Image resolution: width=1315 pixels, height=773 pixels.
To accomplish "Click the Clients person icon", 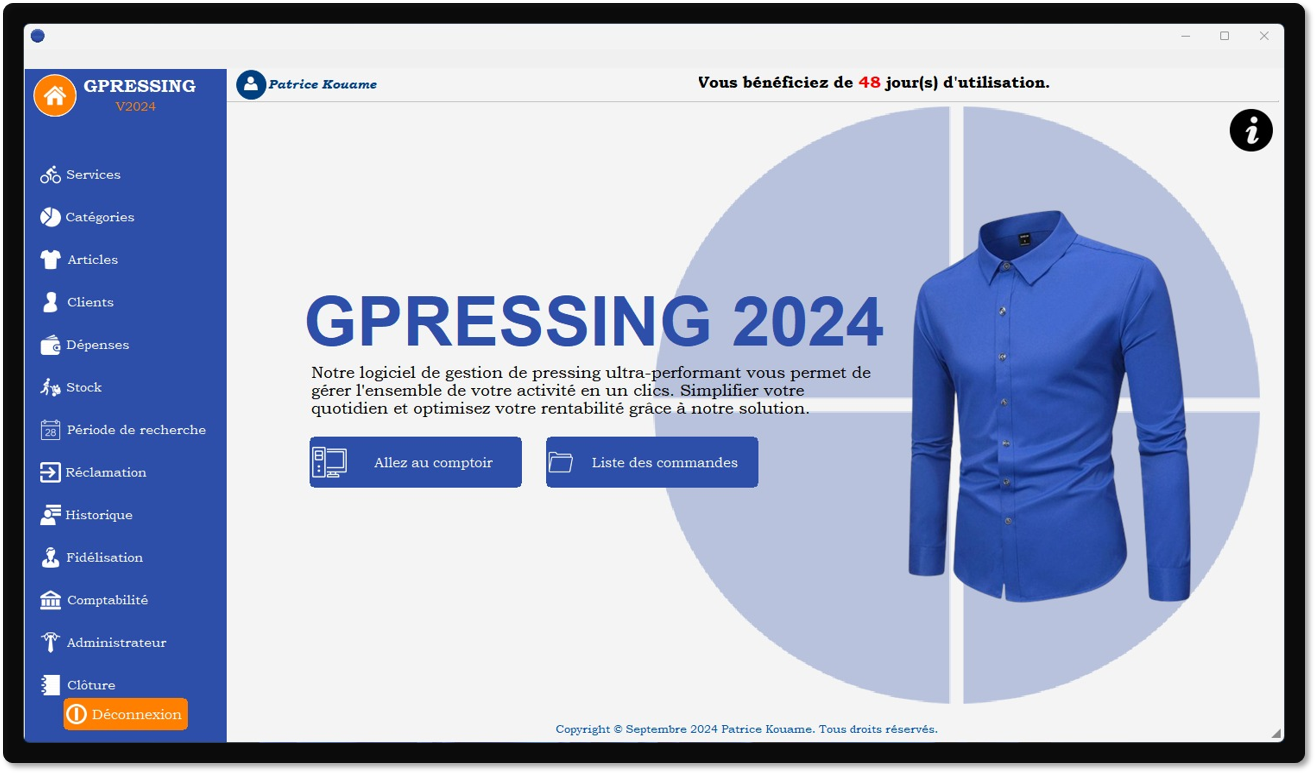I will [50, 302].
